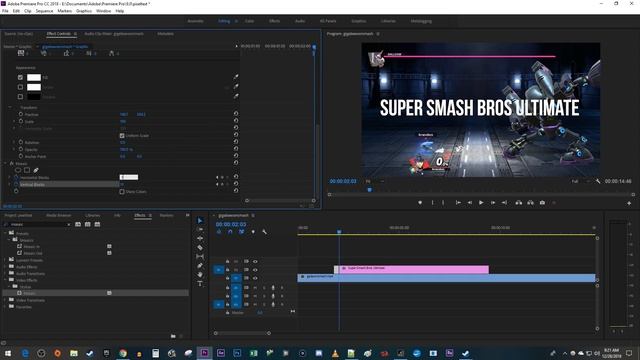Collapse the Video Effects folder
Image resolution: width=640 pixels, height=360 pixels.
tap(5, 280)
